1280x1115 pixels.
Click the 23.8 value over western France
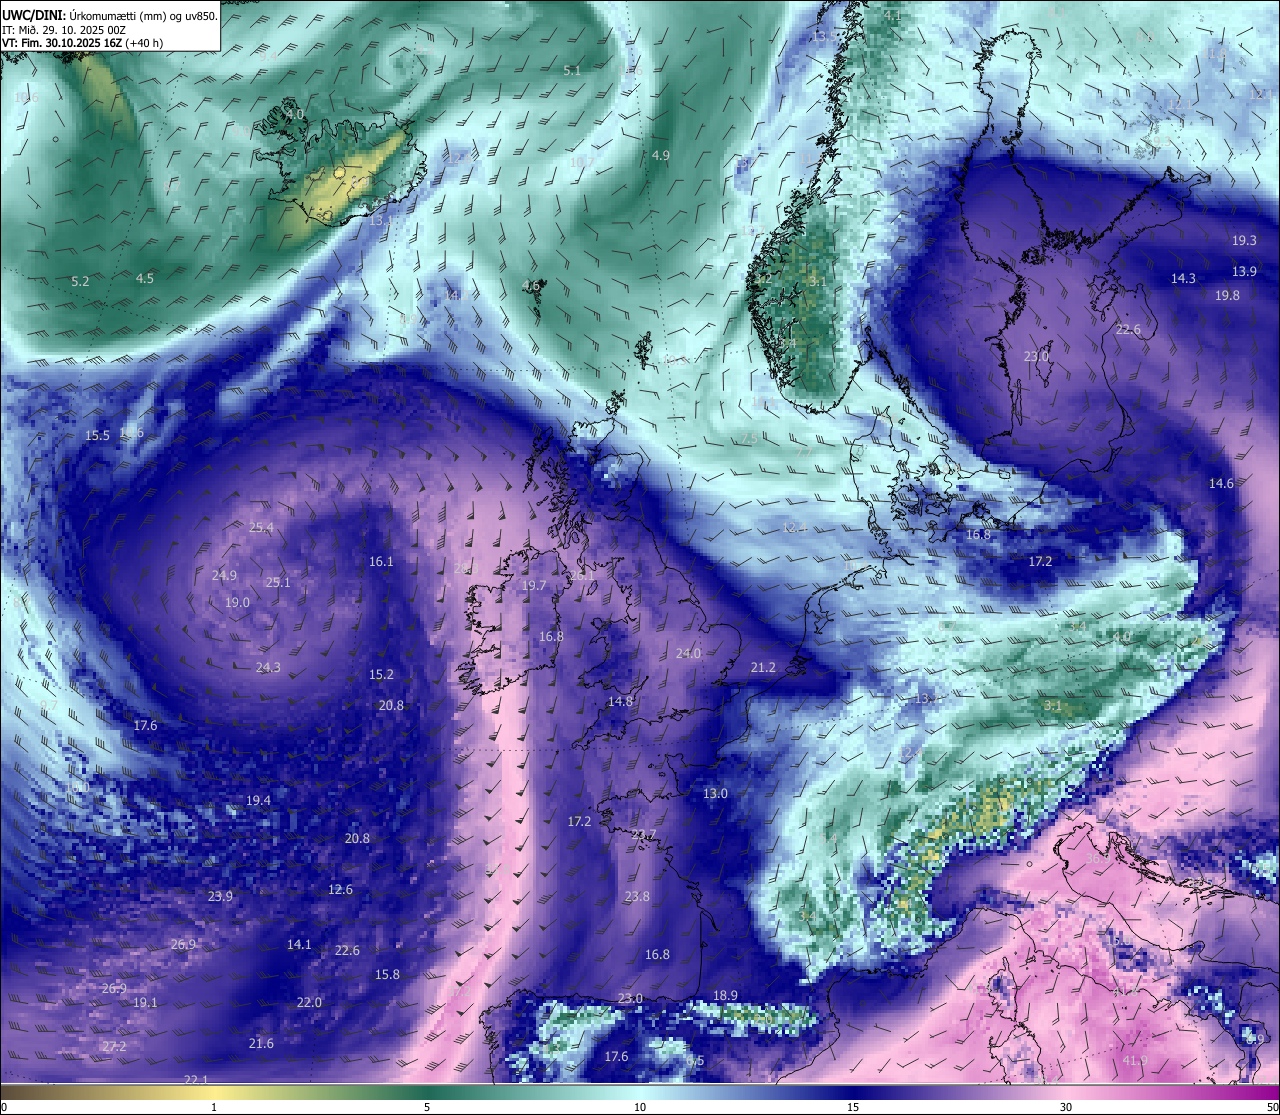pos(637,897)
